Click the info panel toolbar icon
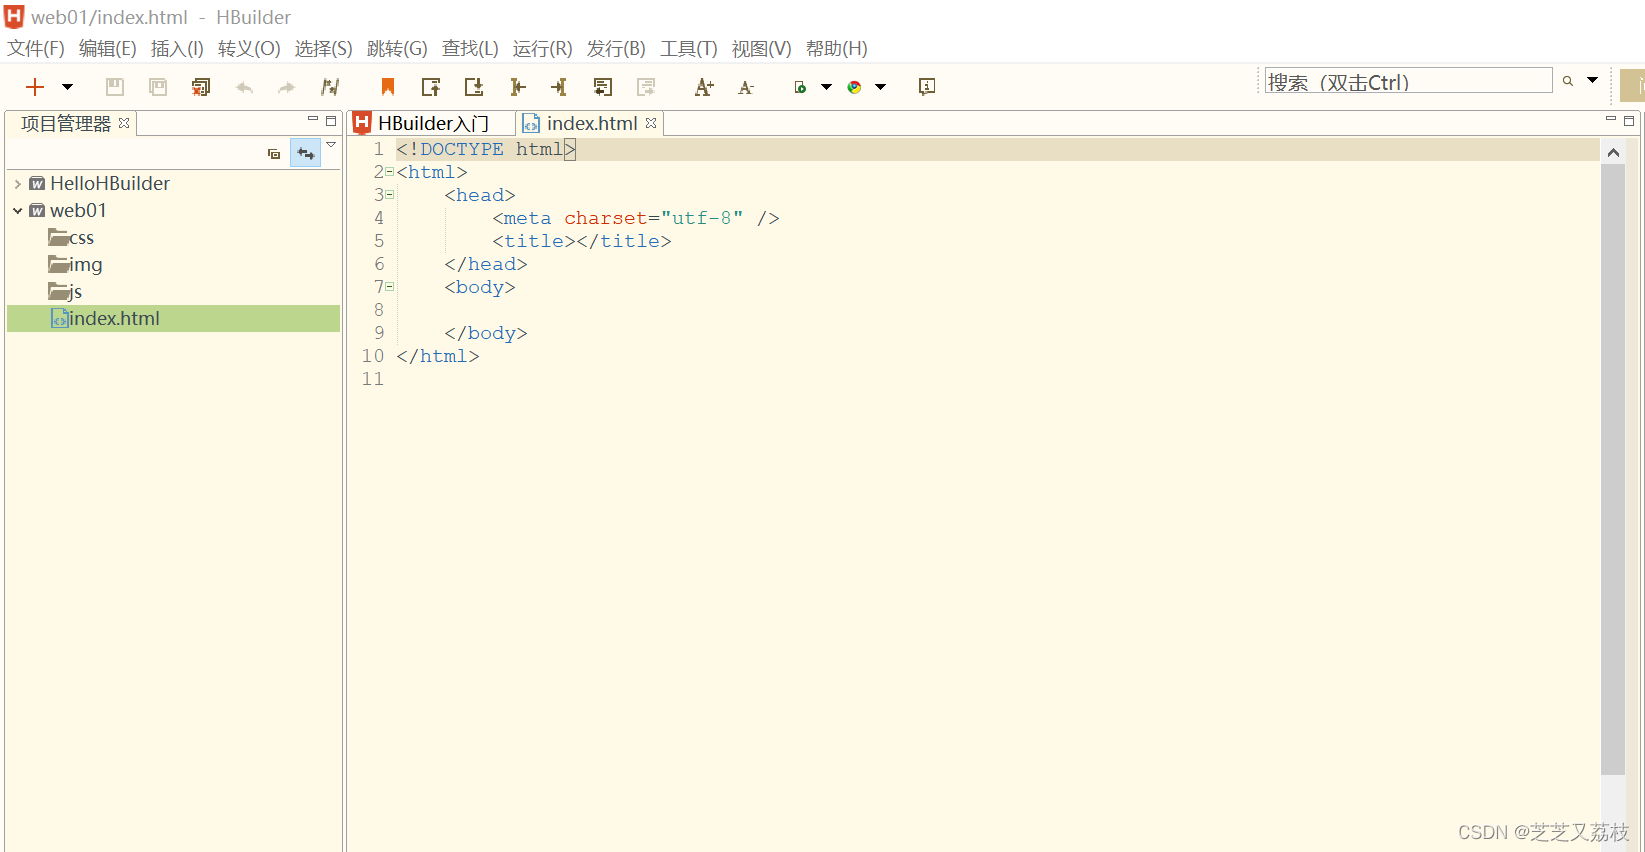The width and height of the screenshot is (1645, 852). pos(927,87)
